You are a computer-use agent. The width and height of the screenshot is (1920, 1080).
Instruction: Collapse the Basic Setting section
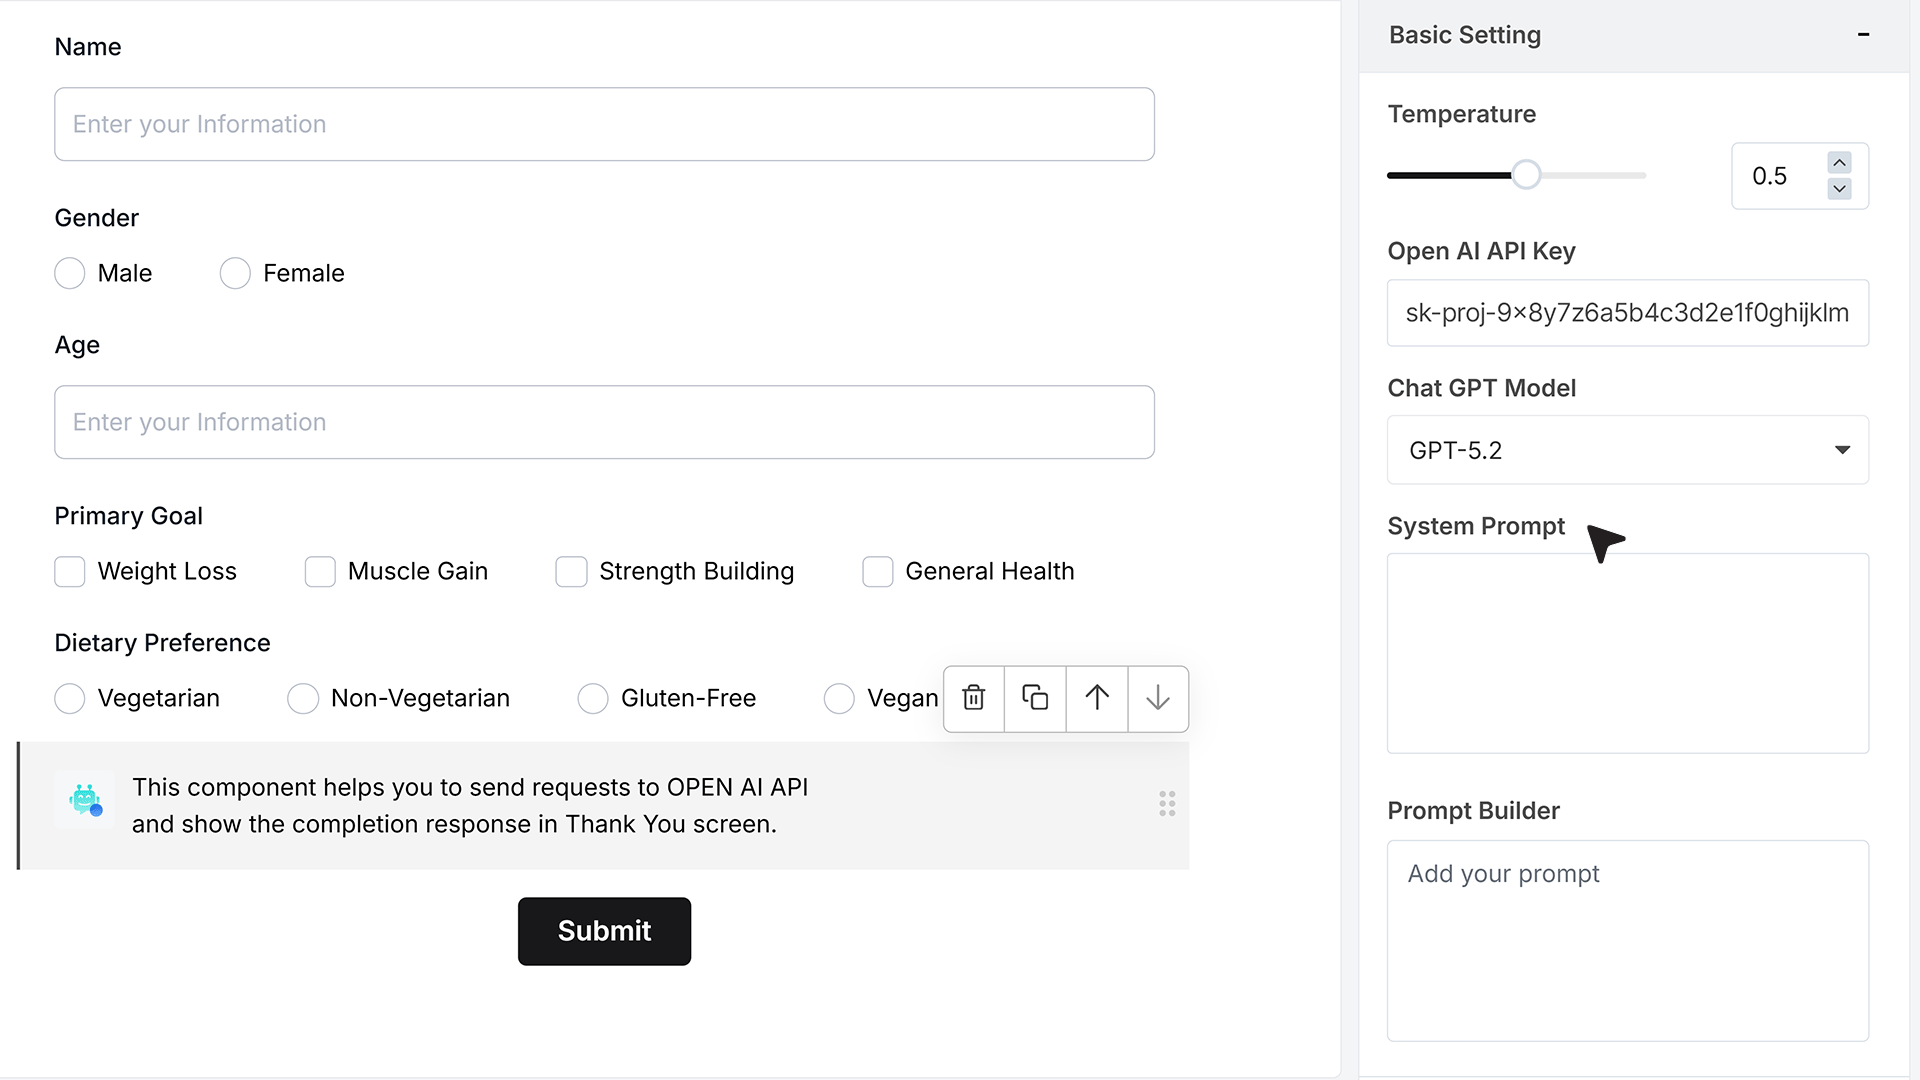(x=1863, y=35)
